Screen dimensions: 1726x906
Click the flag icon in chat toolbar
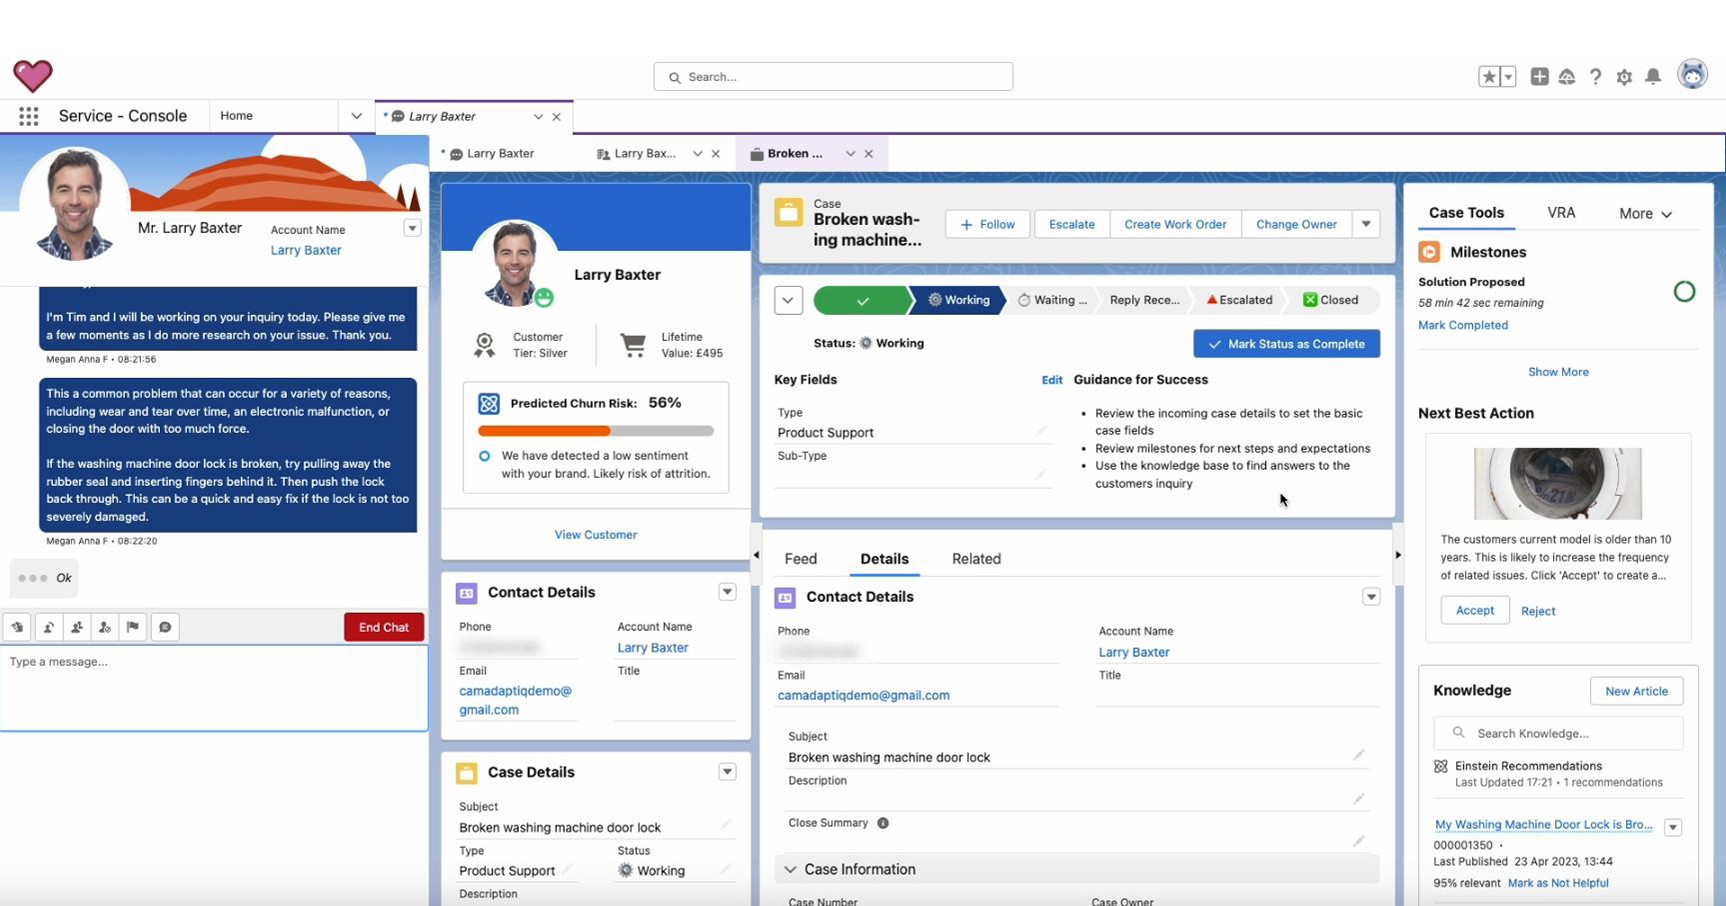pyautogui.click(x=133, y=627)
